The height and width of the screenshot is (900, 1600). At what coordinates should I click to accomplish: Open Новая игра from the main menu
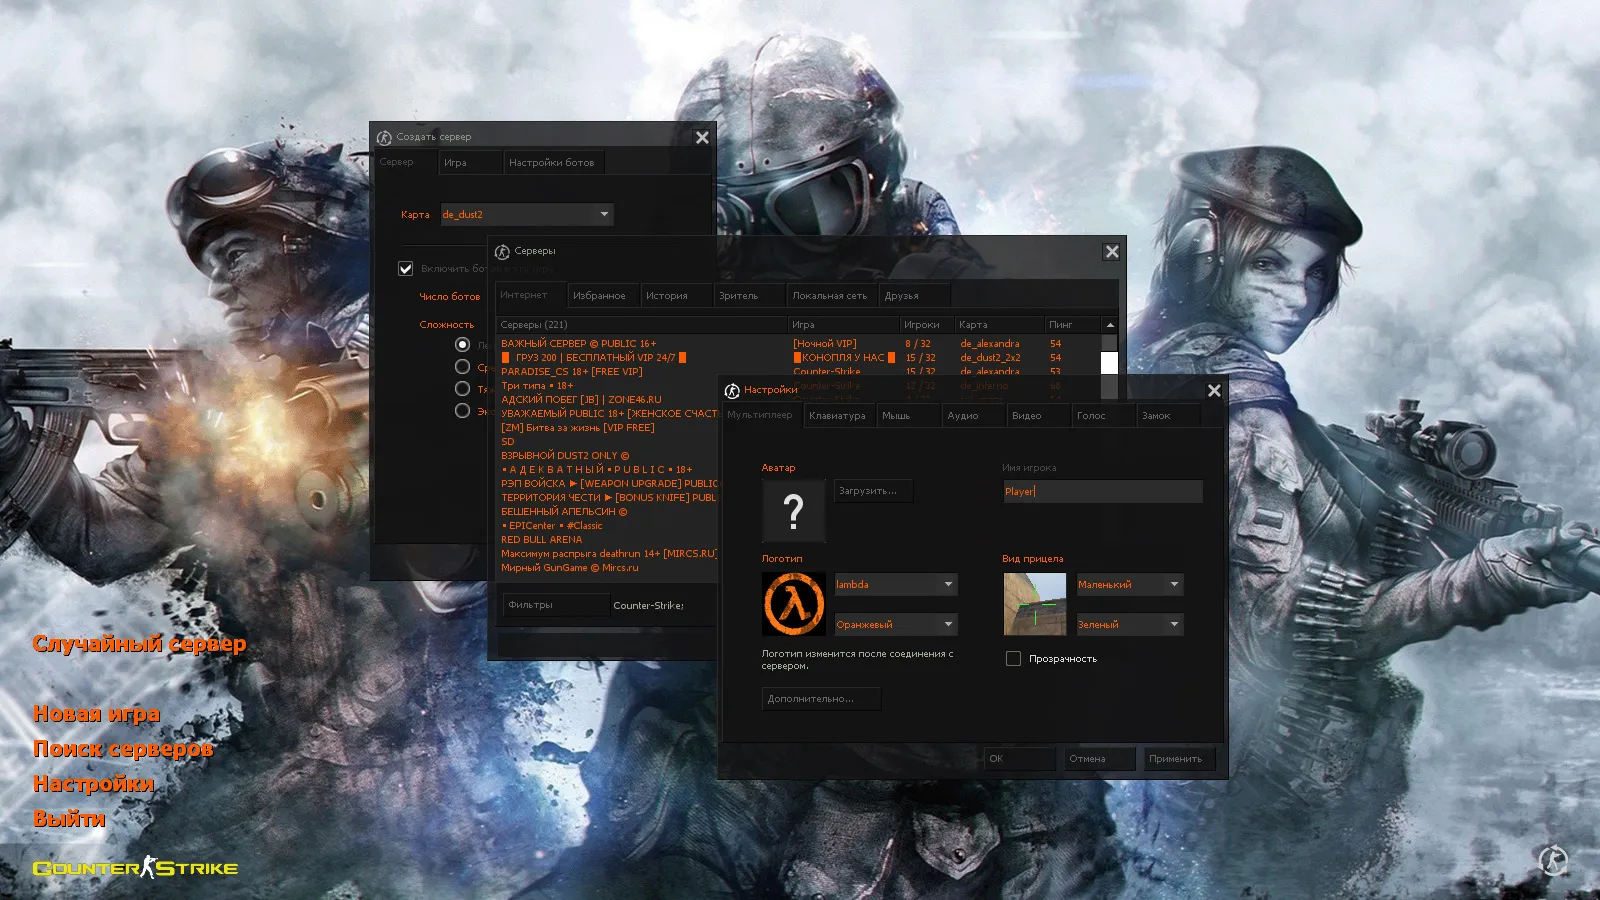pyautogui.click(x=96, y=713)
